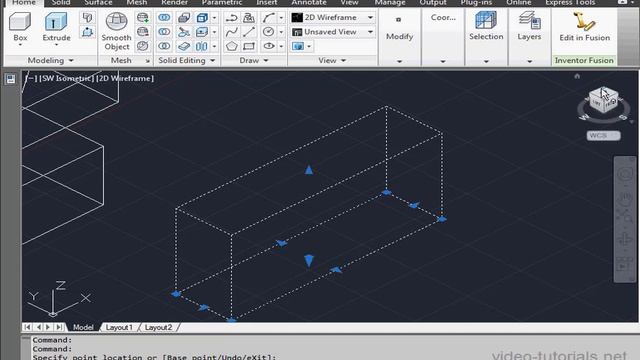Open the Mesh panel dialog launcher arrow
This screenshot has height=360, width=640.
[x=147, y=61]
